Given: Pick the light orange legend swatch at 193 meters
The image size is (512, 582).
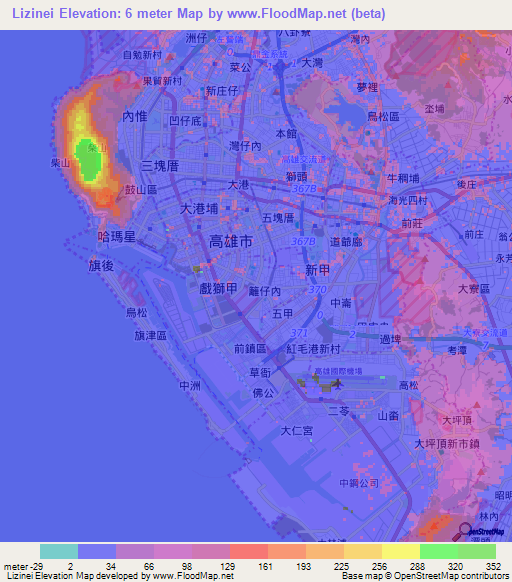Looking at the screenshot, I should 325,551.
